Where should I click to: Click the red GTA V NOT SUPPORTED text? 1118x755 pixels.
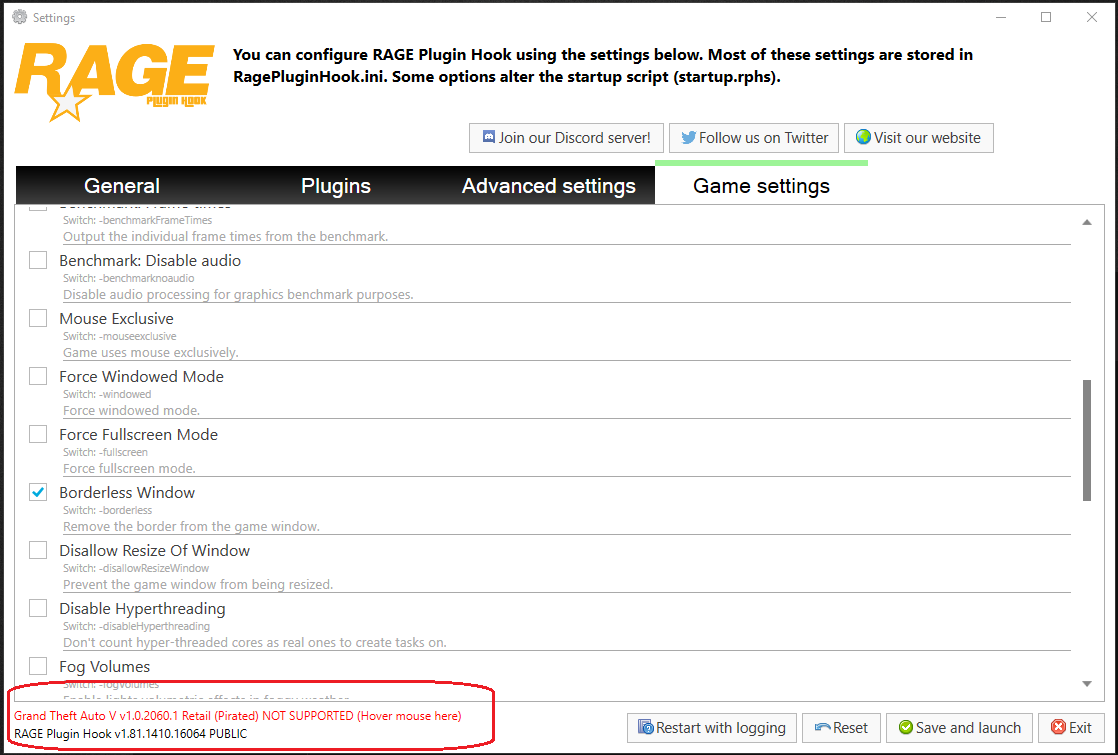237,715
